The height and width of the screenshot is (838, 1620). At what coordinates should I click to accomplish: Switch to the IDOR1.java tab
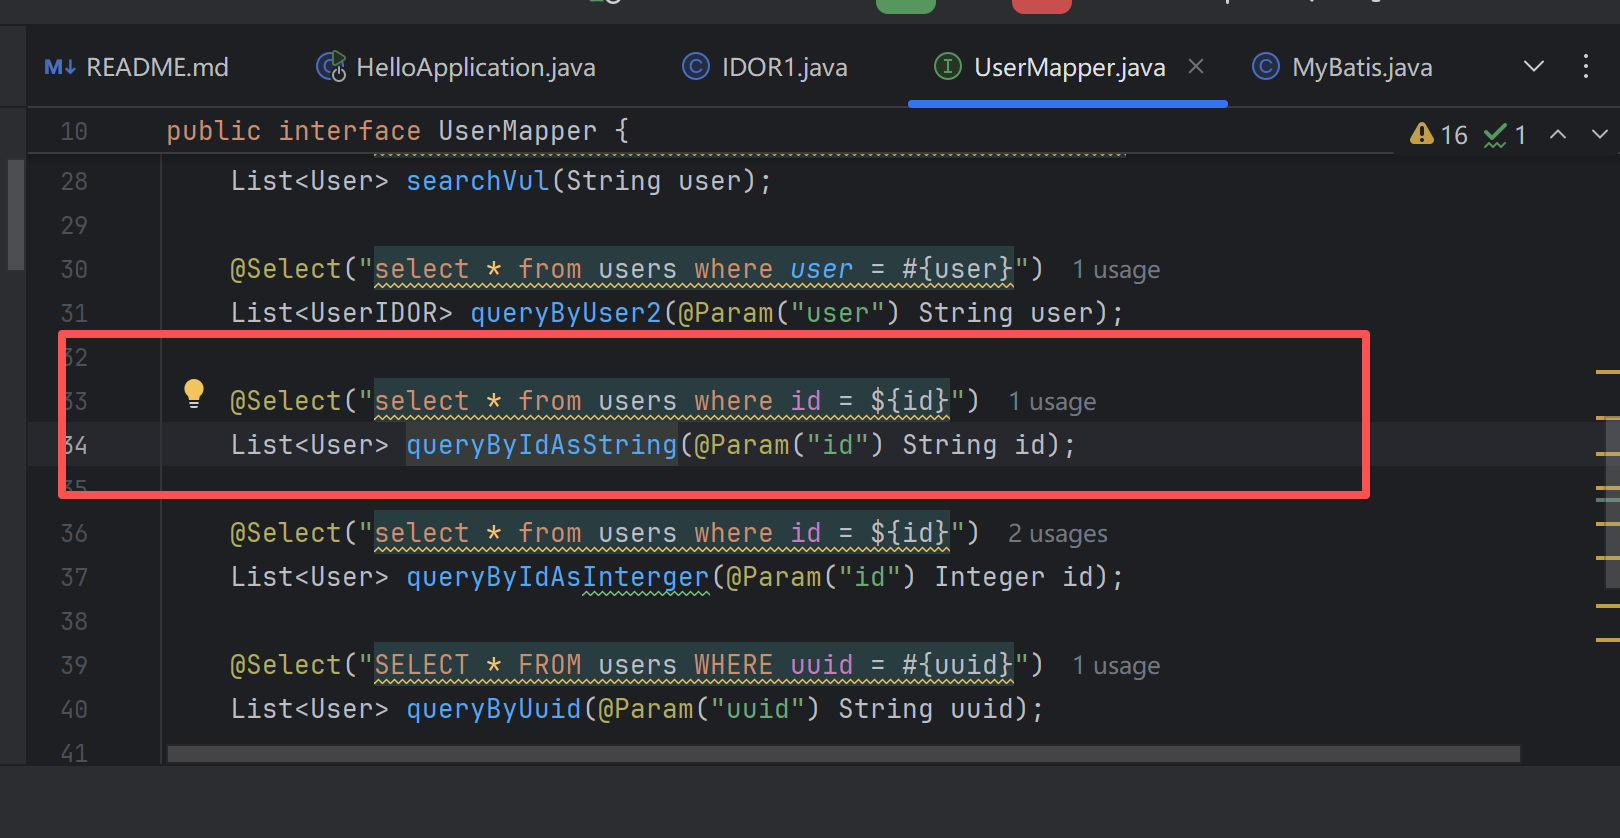pyautogui.click(x=765, y=67)
